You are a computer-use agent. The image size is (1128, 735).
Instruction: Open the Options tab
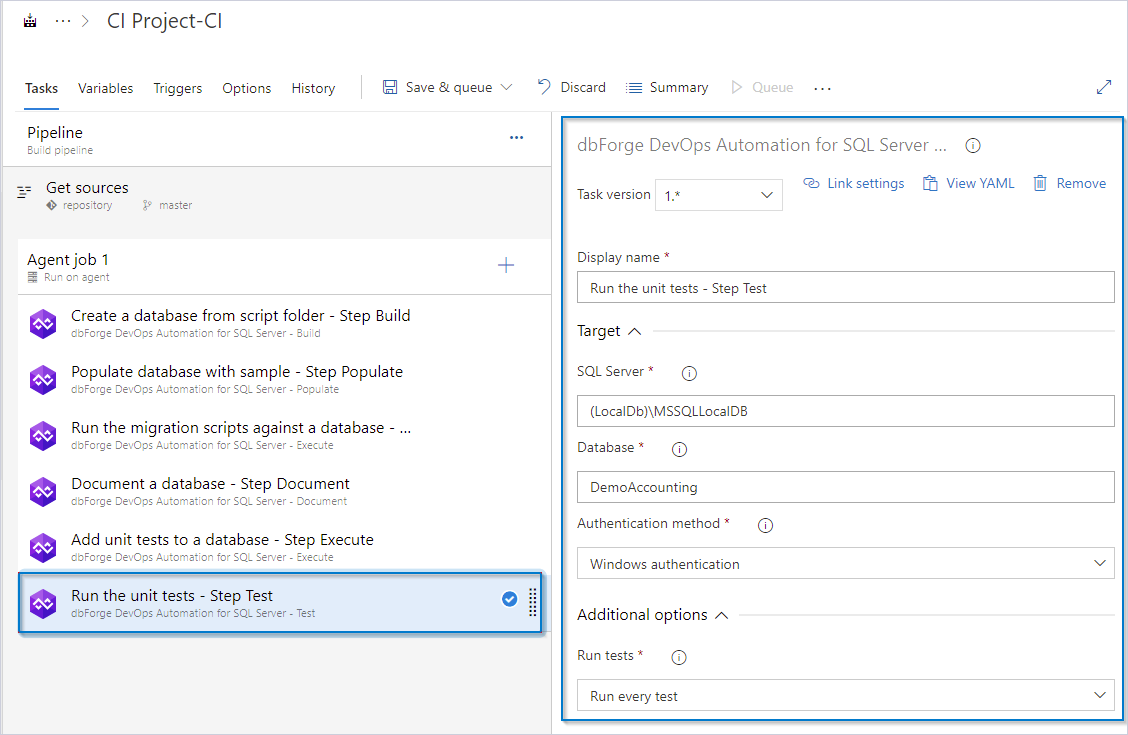click(x=246, y=88)
